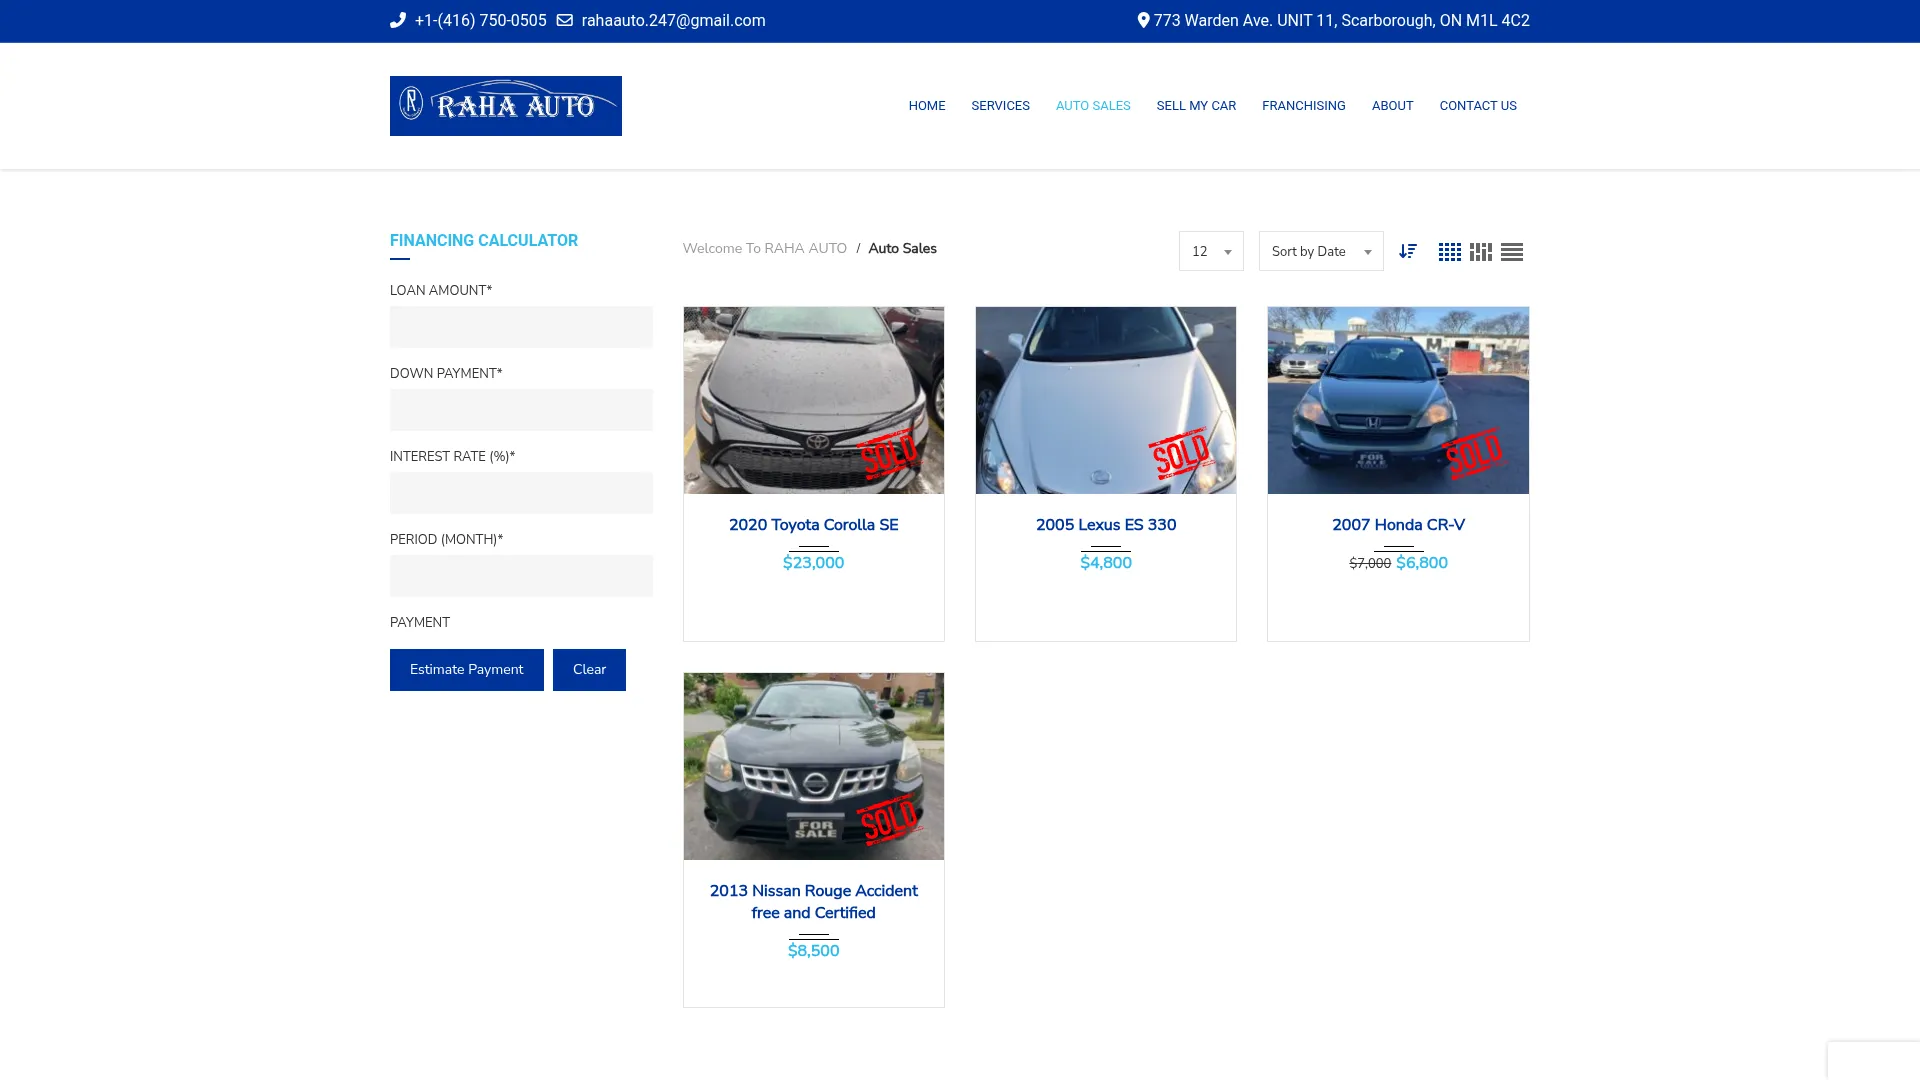Click the $4,800 price
The image size is (1920, 1080).
click(x=1106, y=563)
